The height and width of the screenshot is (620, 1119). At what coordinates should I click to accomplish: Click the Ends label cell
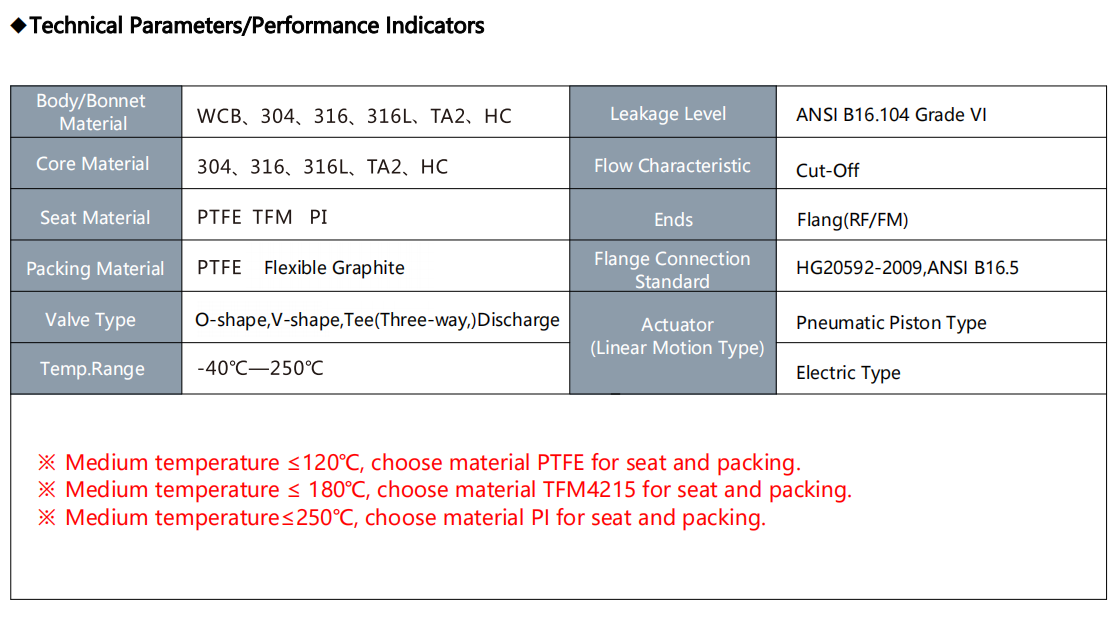point(672,219)
